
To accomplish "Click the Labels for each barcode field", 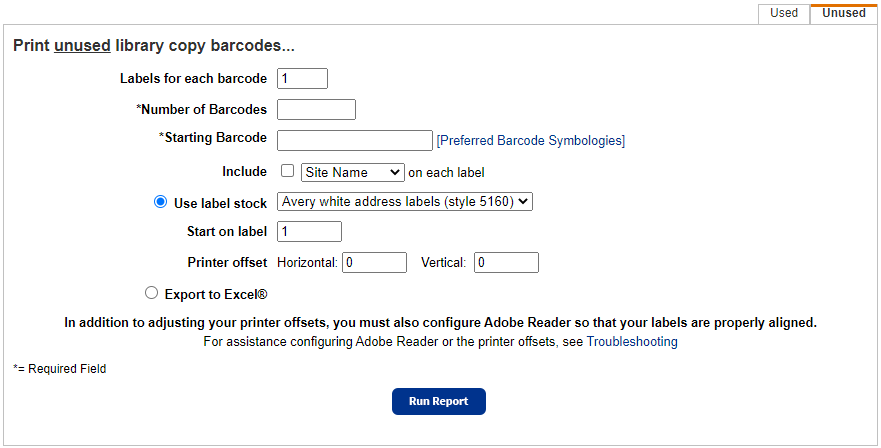I will click(302, 78).
